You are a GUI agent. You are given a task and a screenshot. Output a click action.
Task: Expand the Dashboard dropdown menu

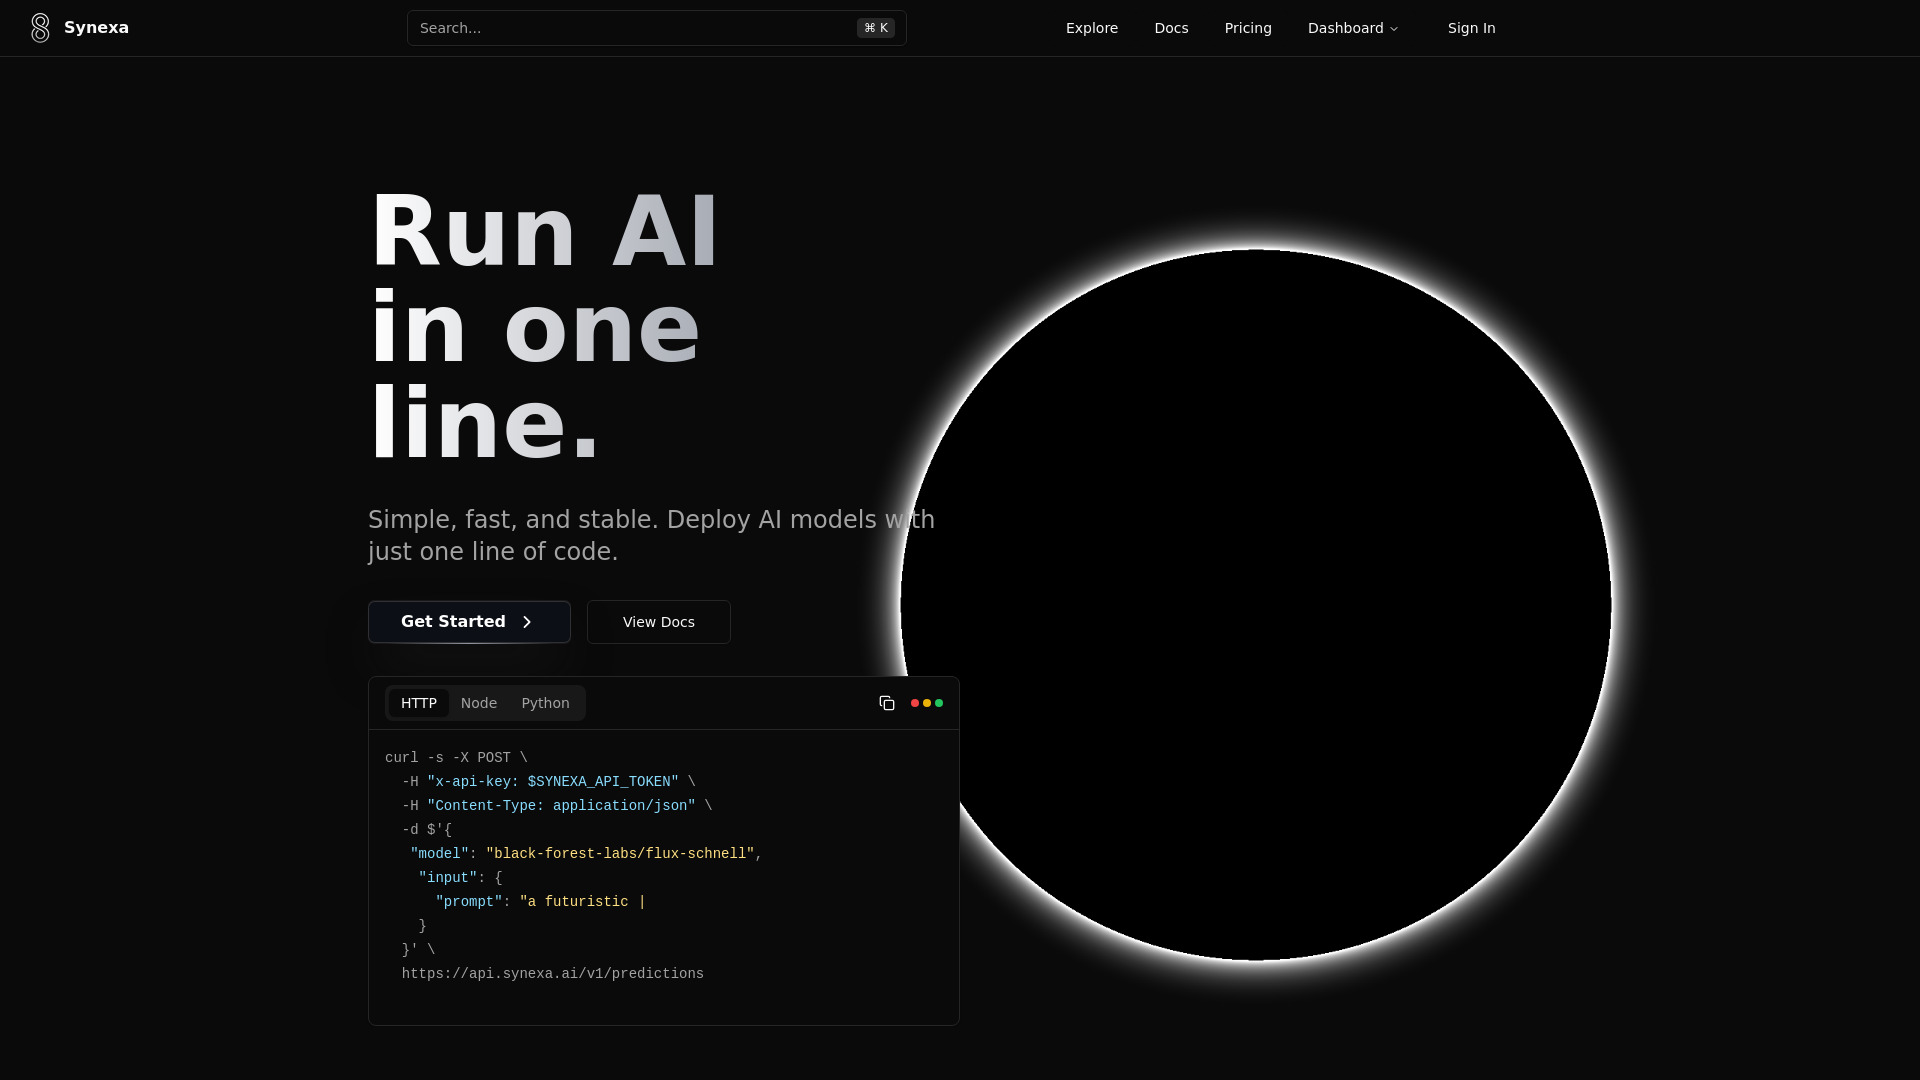pyautogui.click(x=1354, y=28)
